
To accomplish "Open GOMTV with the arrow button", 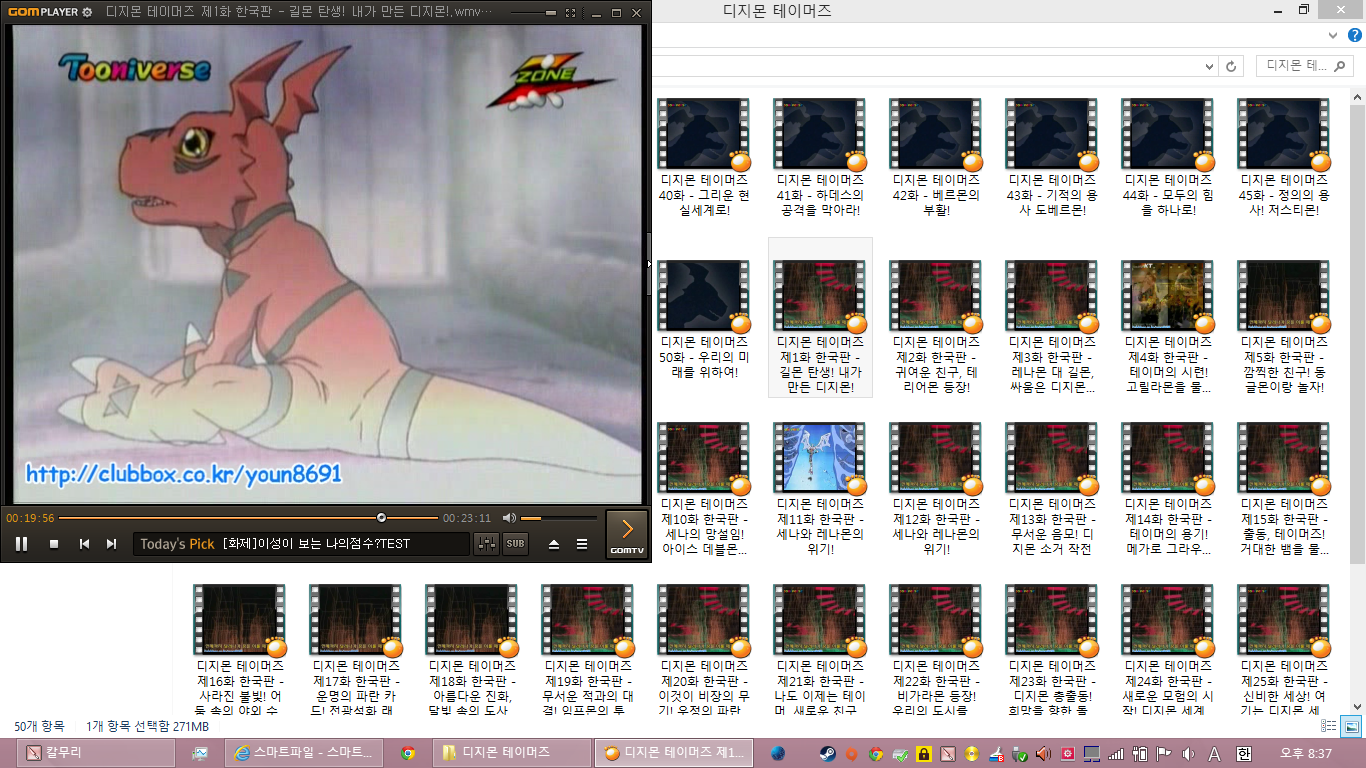I will 627,534.
